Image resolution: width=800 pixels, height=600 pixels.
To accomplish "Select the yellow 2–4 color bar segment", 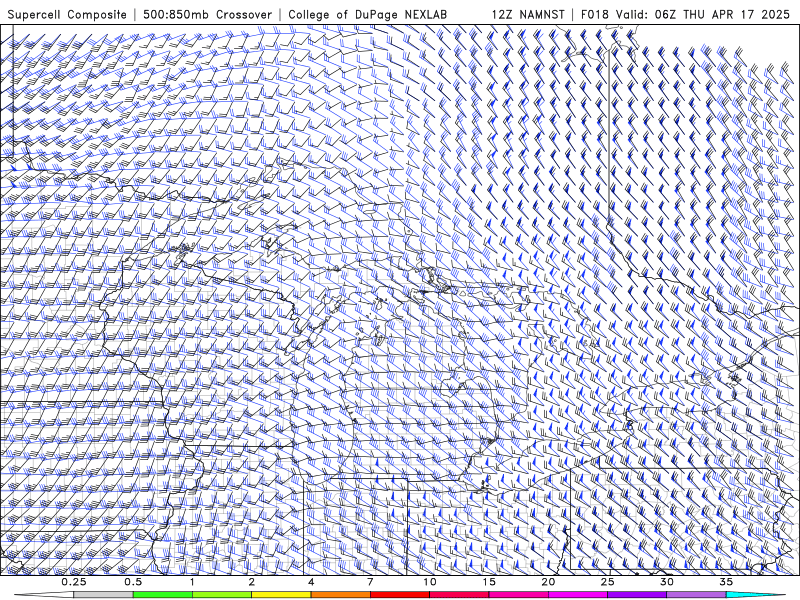I will [x=281, y=595].
